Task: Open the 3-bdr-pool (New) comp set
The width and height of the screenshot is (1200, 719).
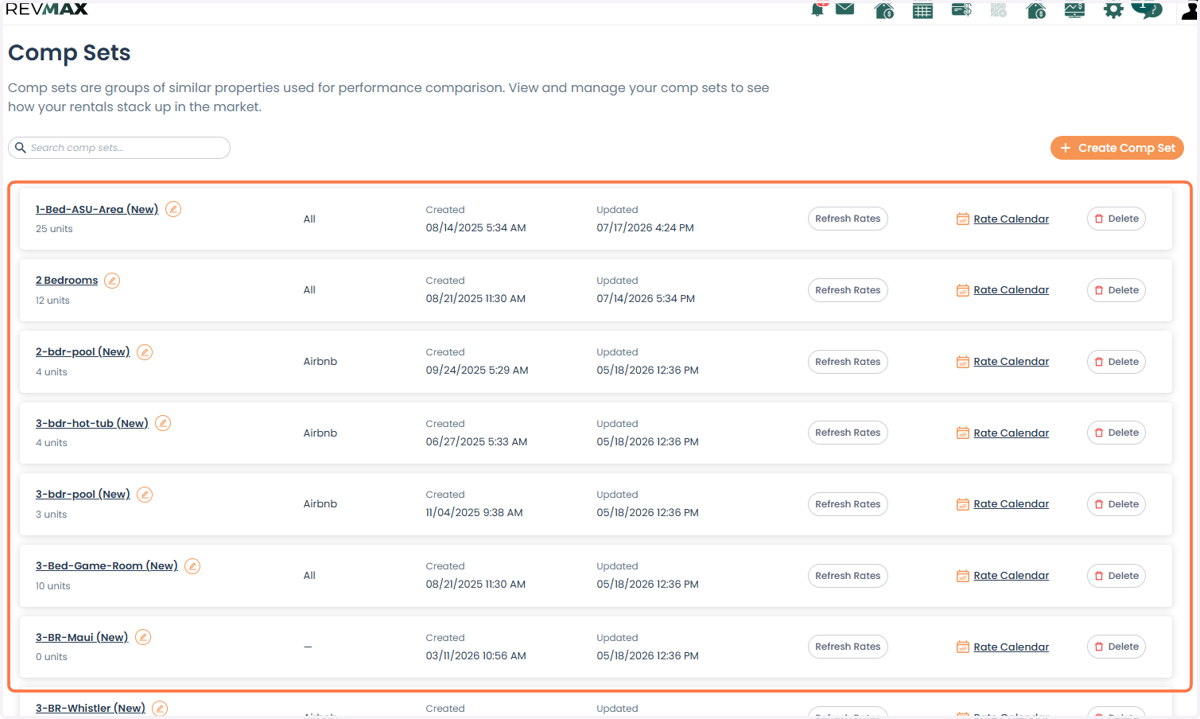Action: point(83,494)
